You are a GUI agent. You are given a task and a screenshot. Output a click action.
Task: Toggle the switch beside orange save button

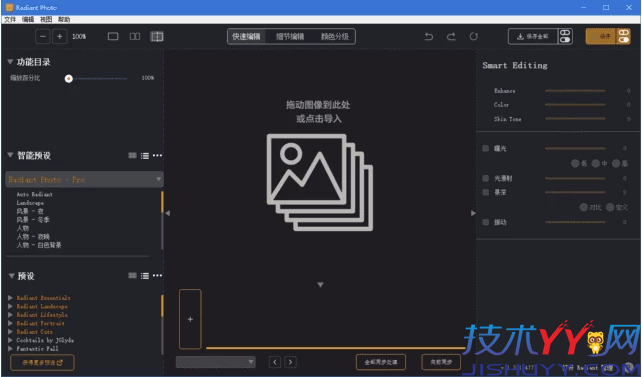[624, 36]
